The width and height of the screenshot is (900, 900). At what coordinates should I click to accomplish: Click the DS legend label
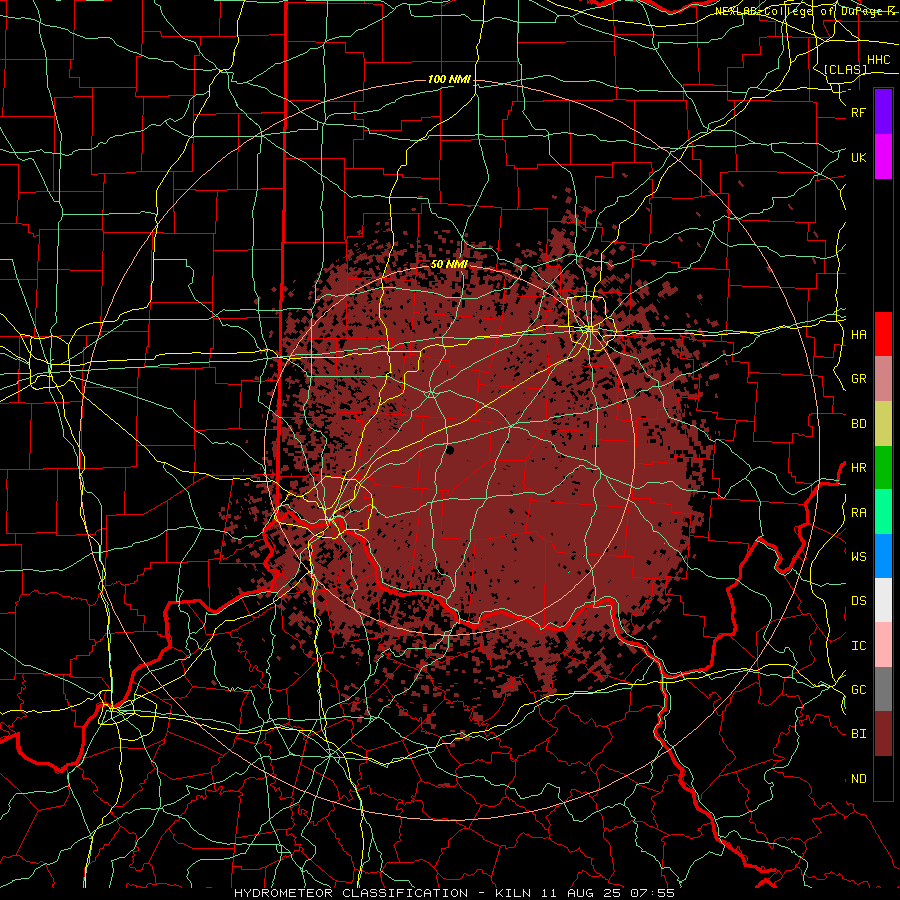click(858, 601)
